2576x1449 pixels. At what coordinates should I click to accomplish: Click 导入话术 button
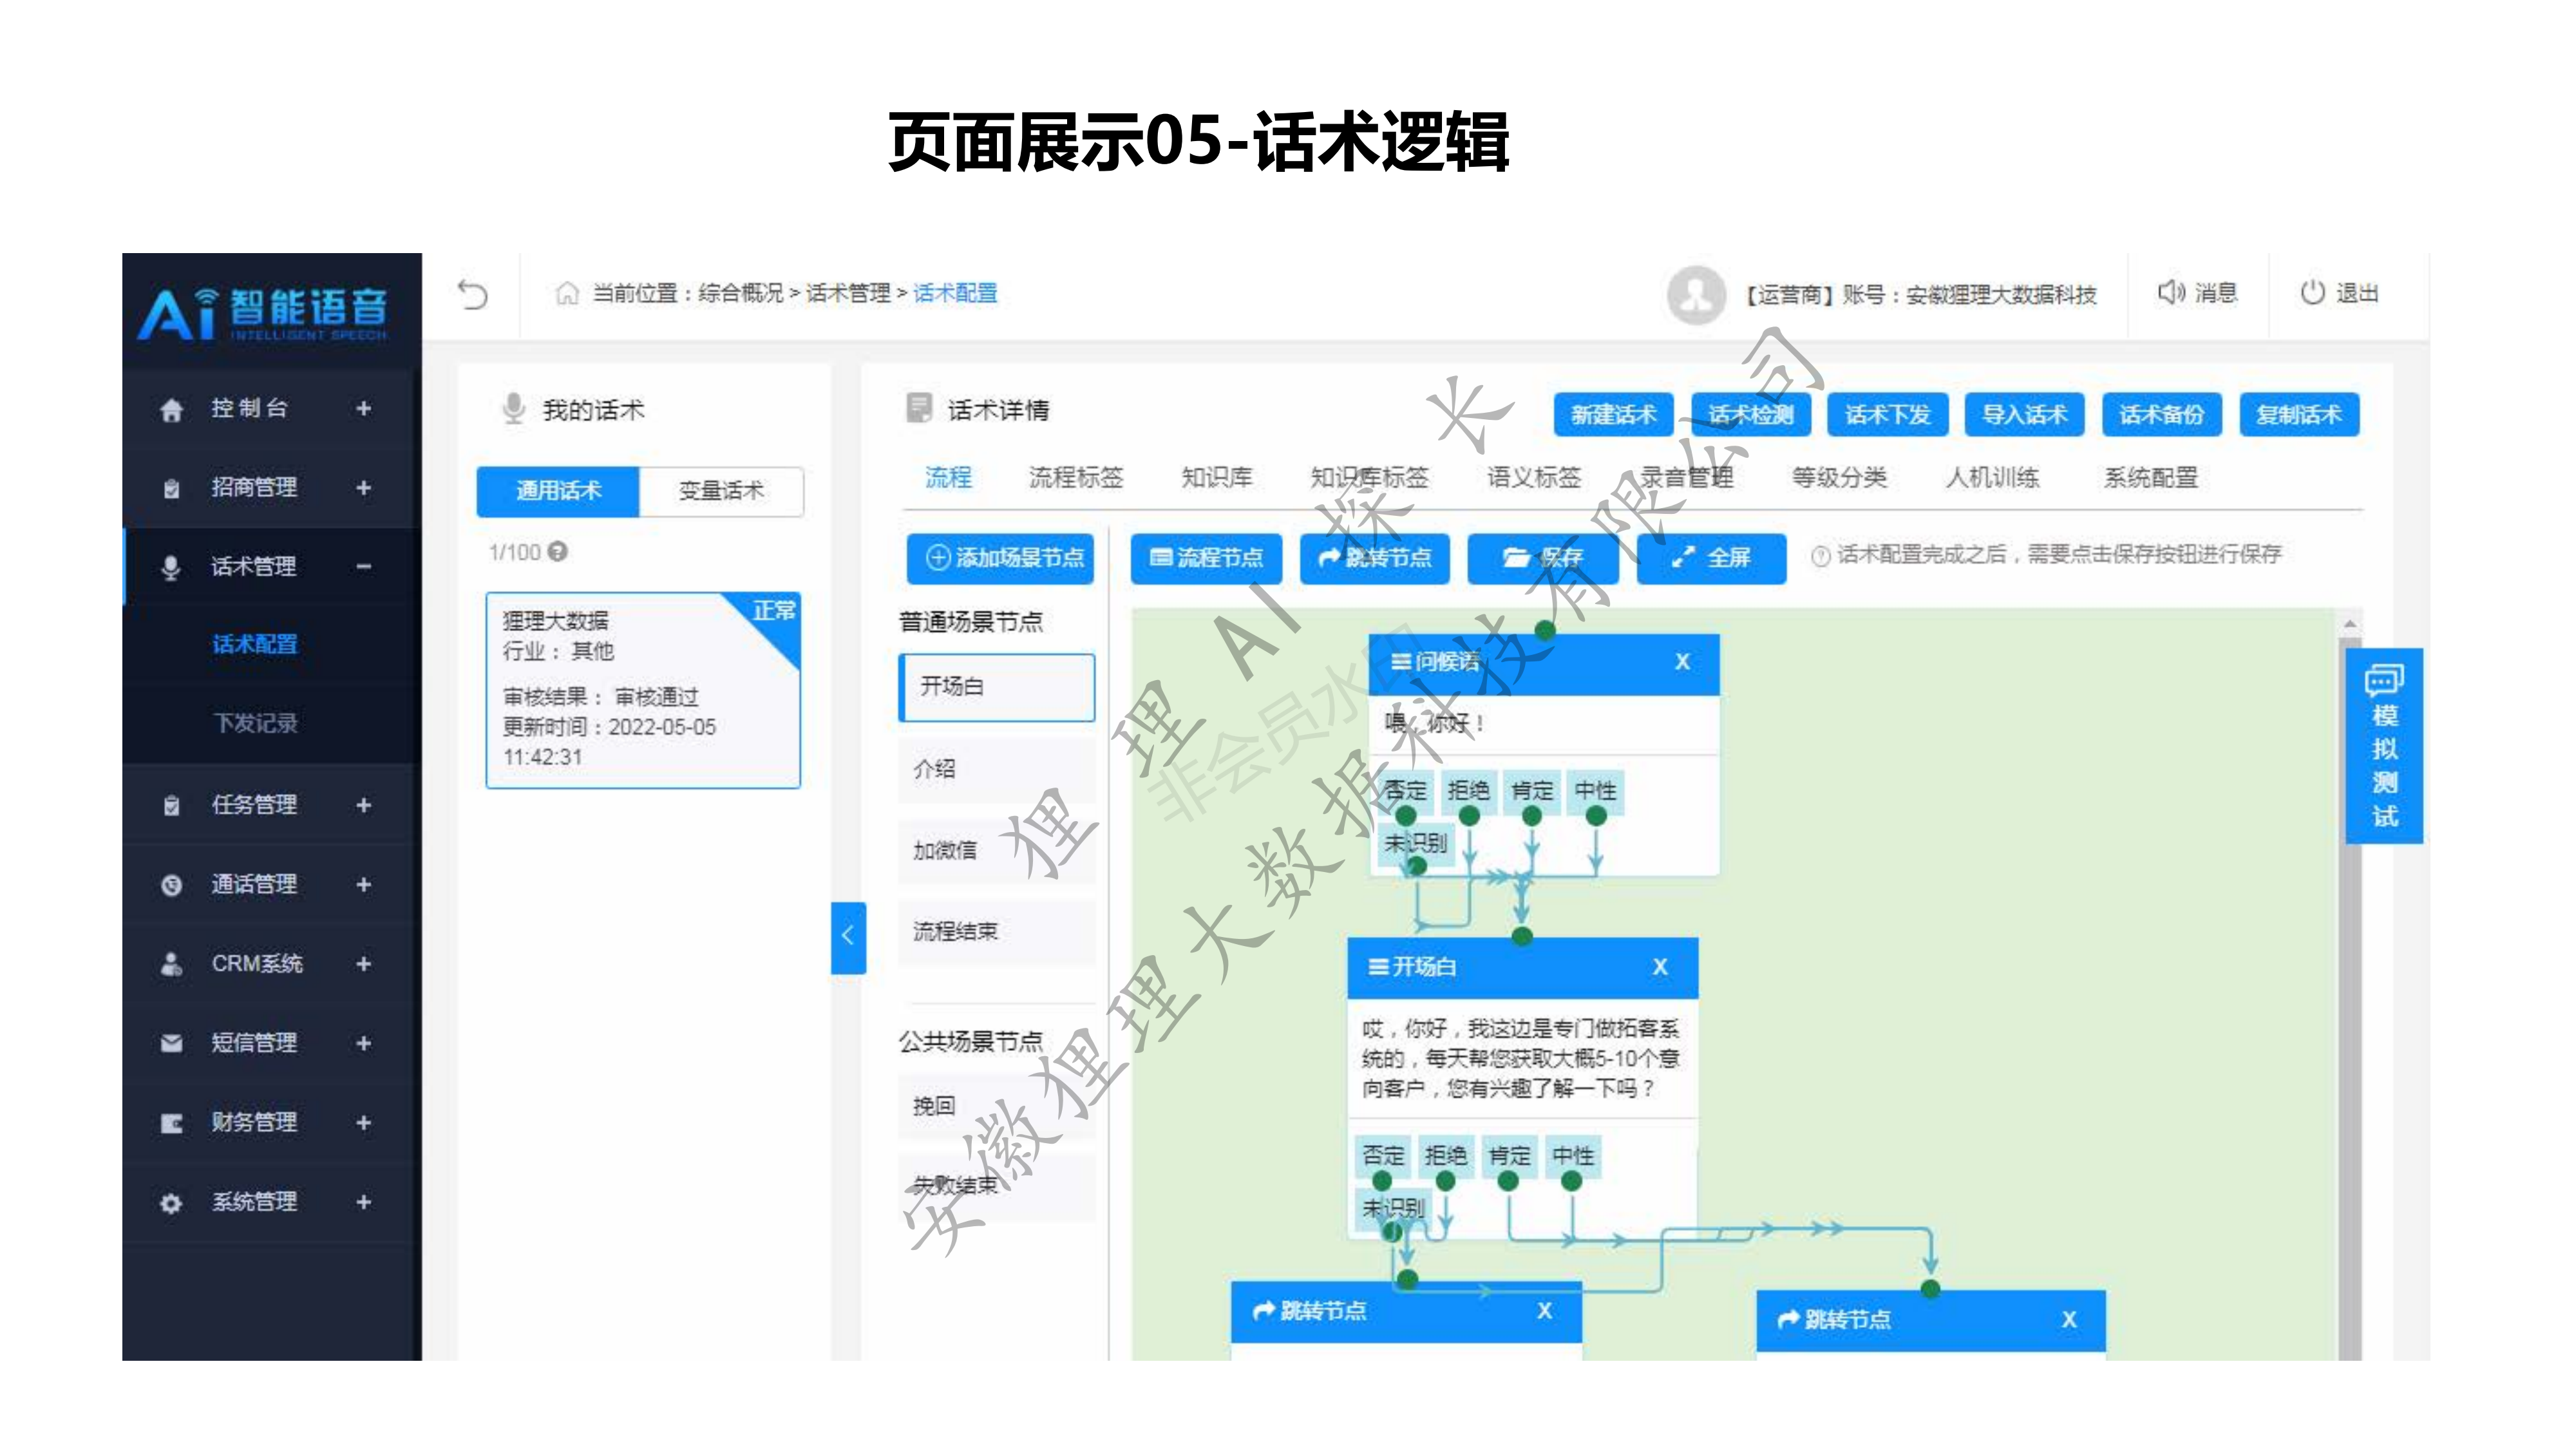coord(2025,414)
